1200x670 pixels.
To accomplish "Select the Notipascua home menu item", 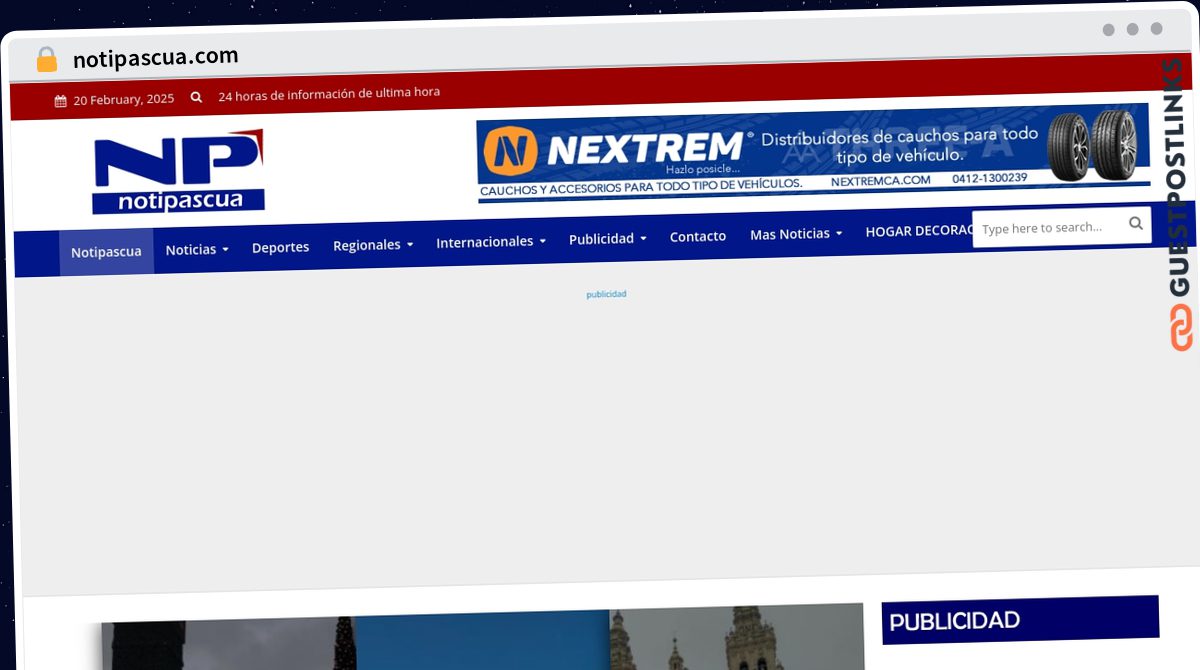I will pyautogui.click(x=106, y=251).
